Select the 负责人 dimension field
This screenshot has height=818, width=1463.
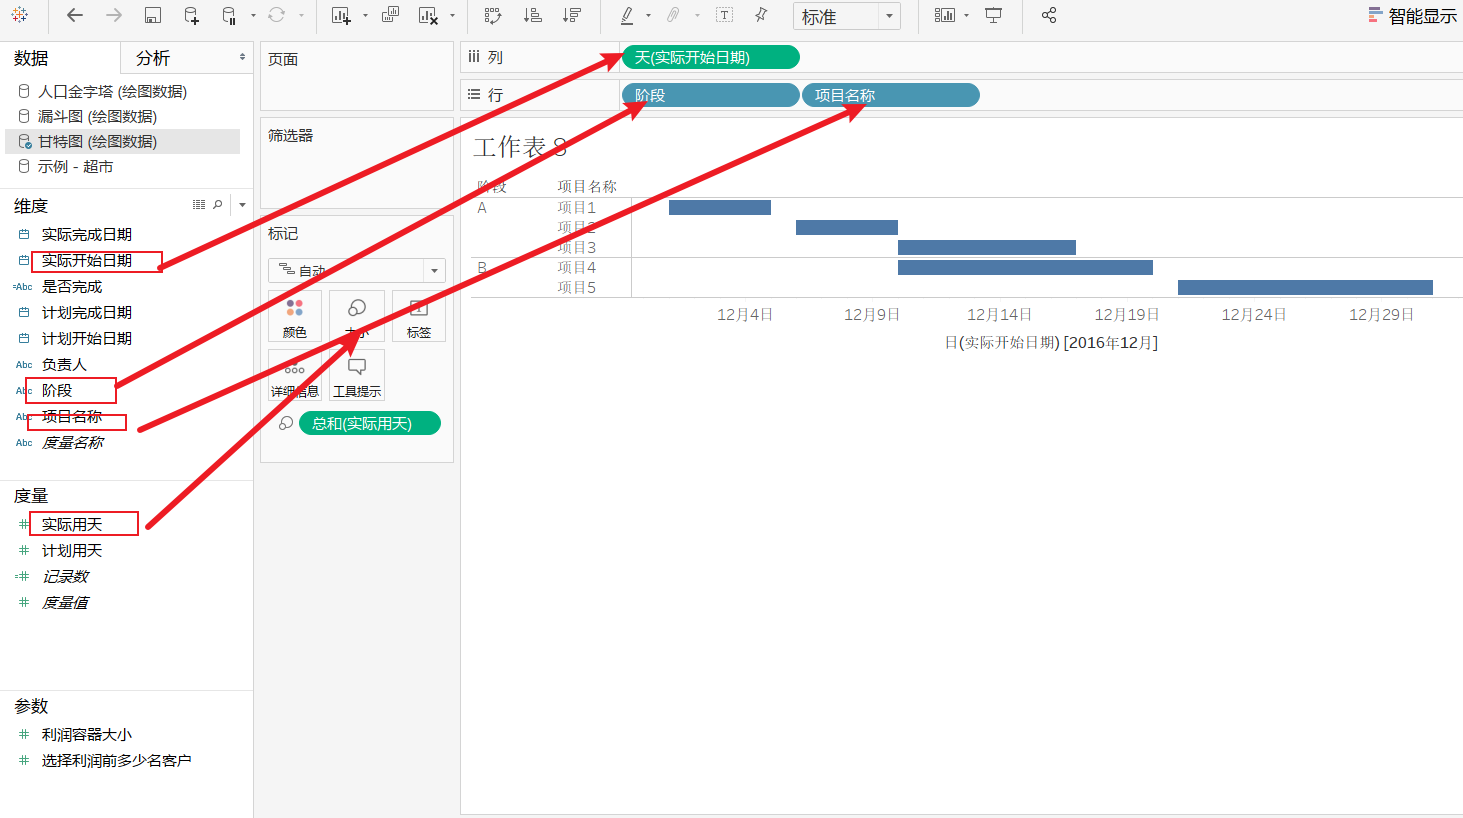pos(64,364)
